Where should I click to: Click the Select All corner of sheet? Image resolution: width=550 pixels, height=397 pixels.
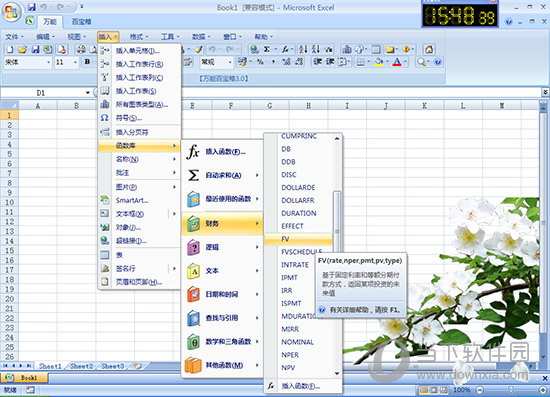pos(9,105)
